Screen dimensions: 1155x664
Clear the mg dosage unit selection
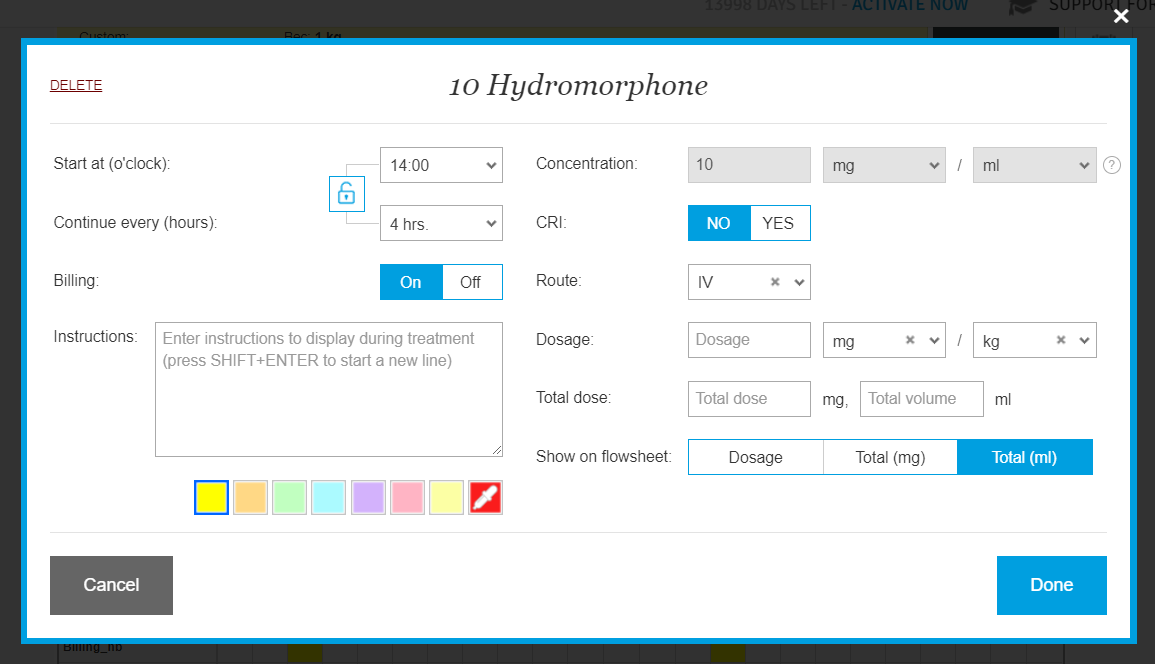tap(910, 341)
